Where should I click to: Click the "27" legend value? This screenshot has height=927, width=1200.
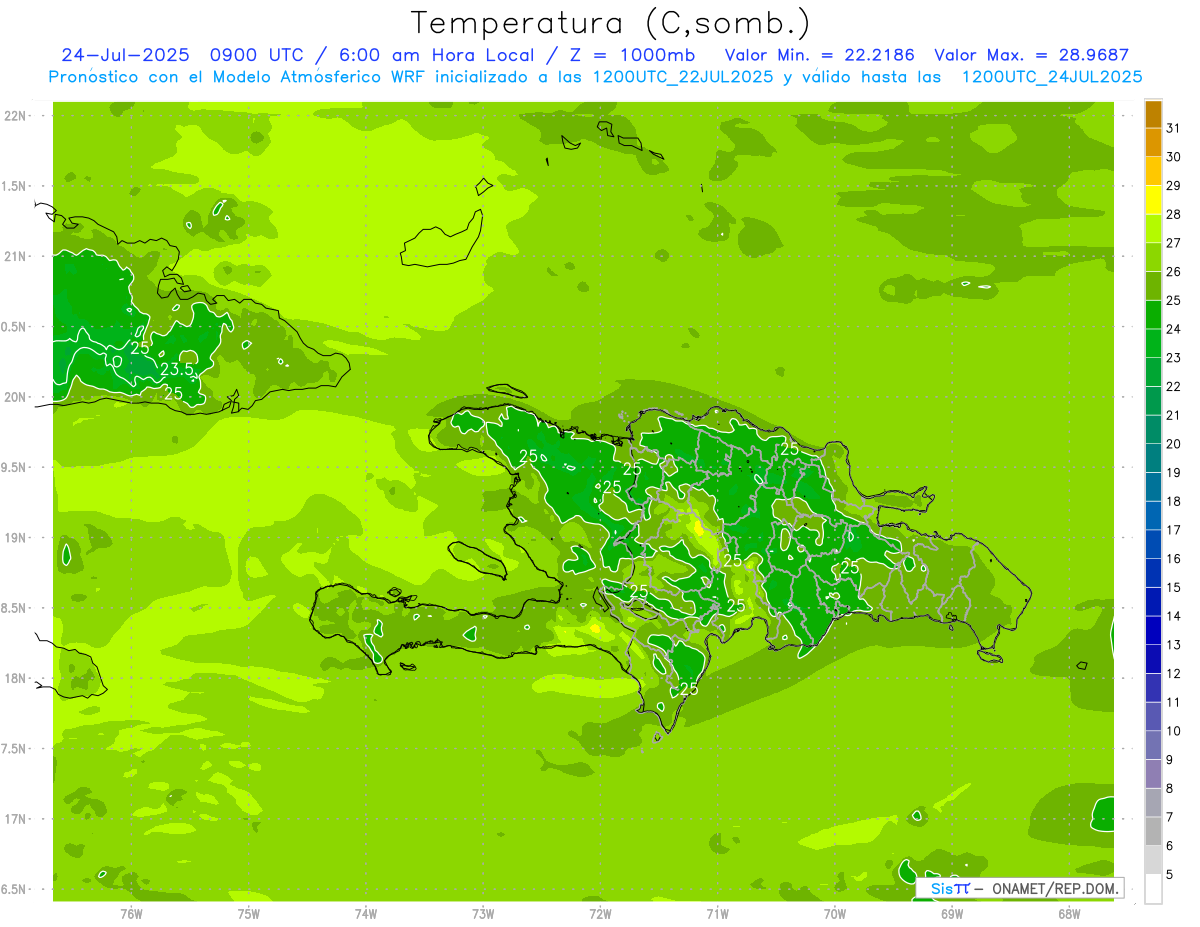pos(1174,243)
